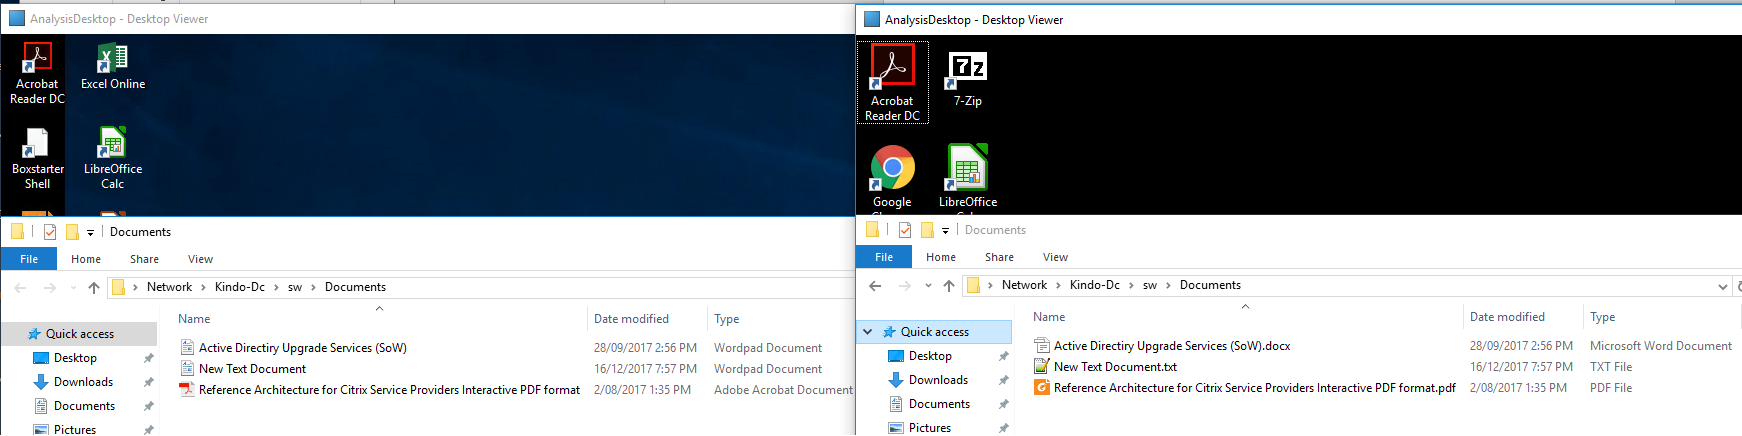Open Recent locations dropdown in right Explorer

(x=928, y=286)
